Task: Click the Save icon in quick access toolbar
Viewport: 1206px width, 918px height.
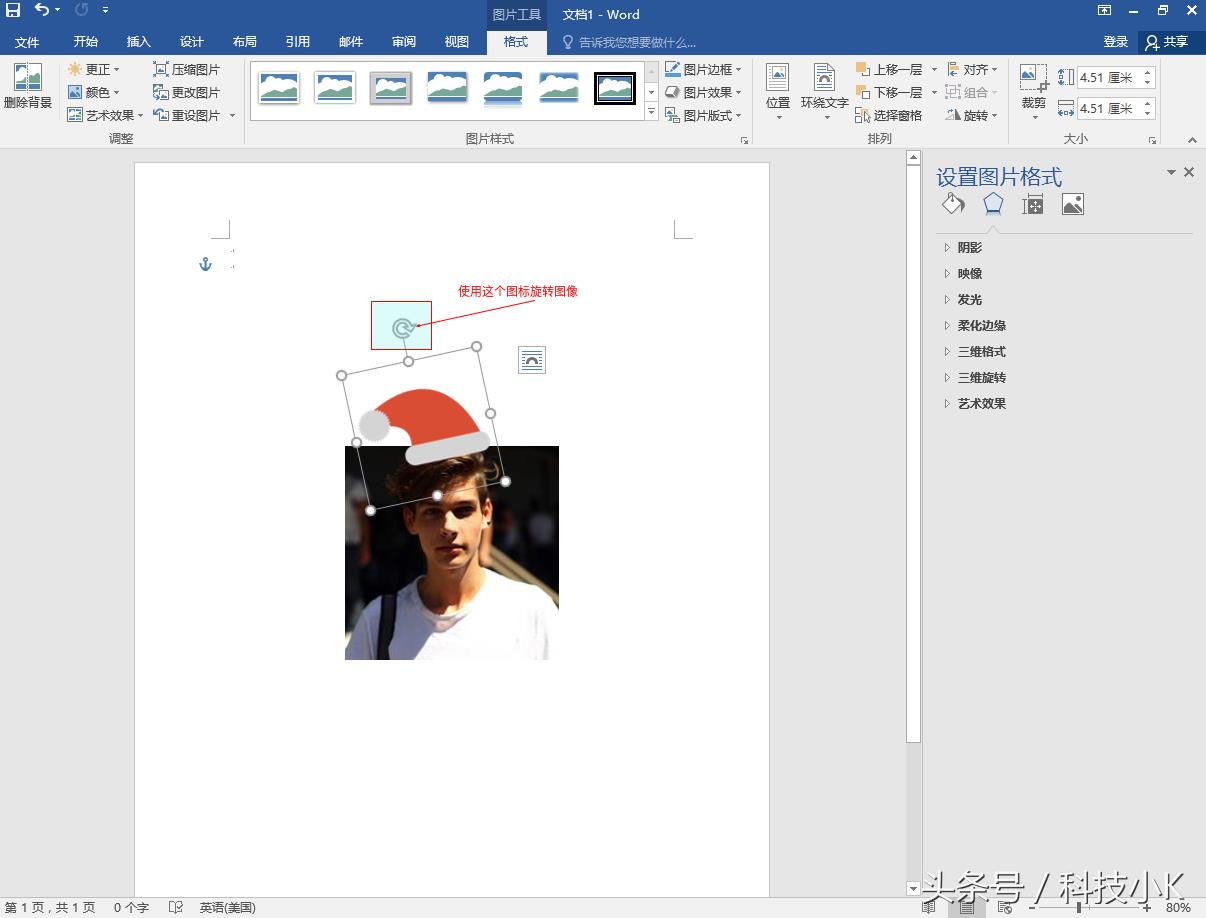Action: 13,10
